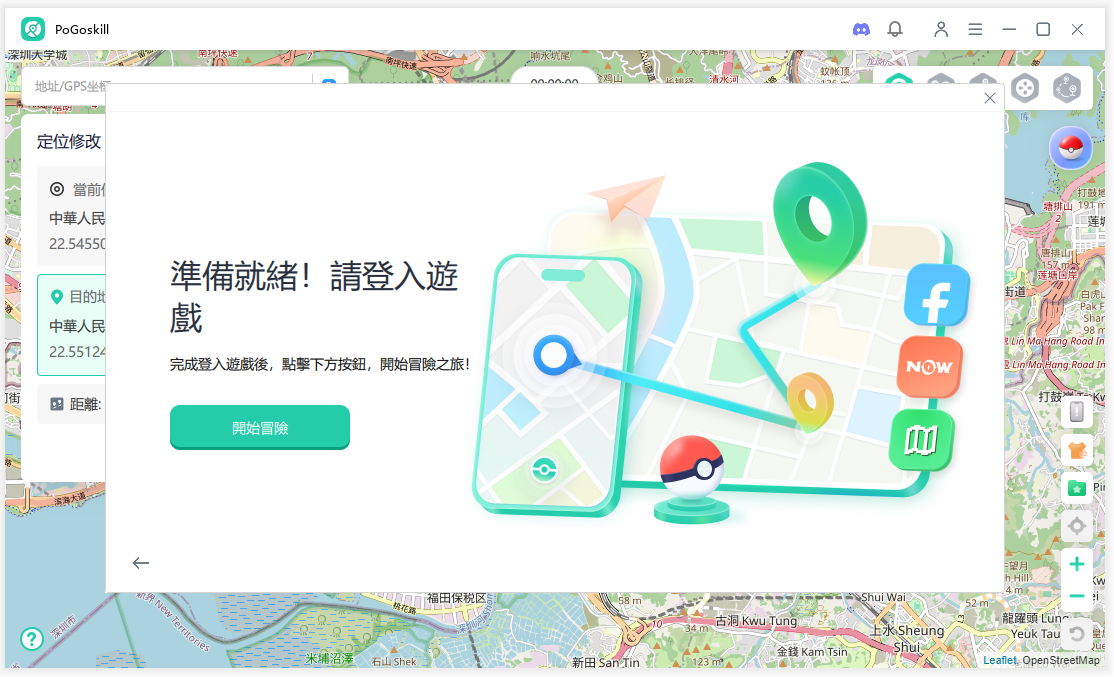Click the back arrow in the dialog
1114x677 pixels.
pos(141,563)
